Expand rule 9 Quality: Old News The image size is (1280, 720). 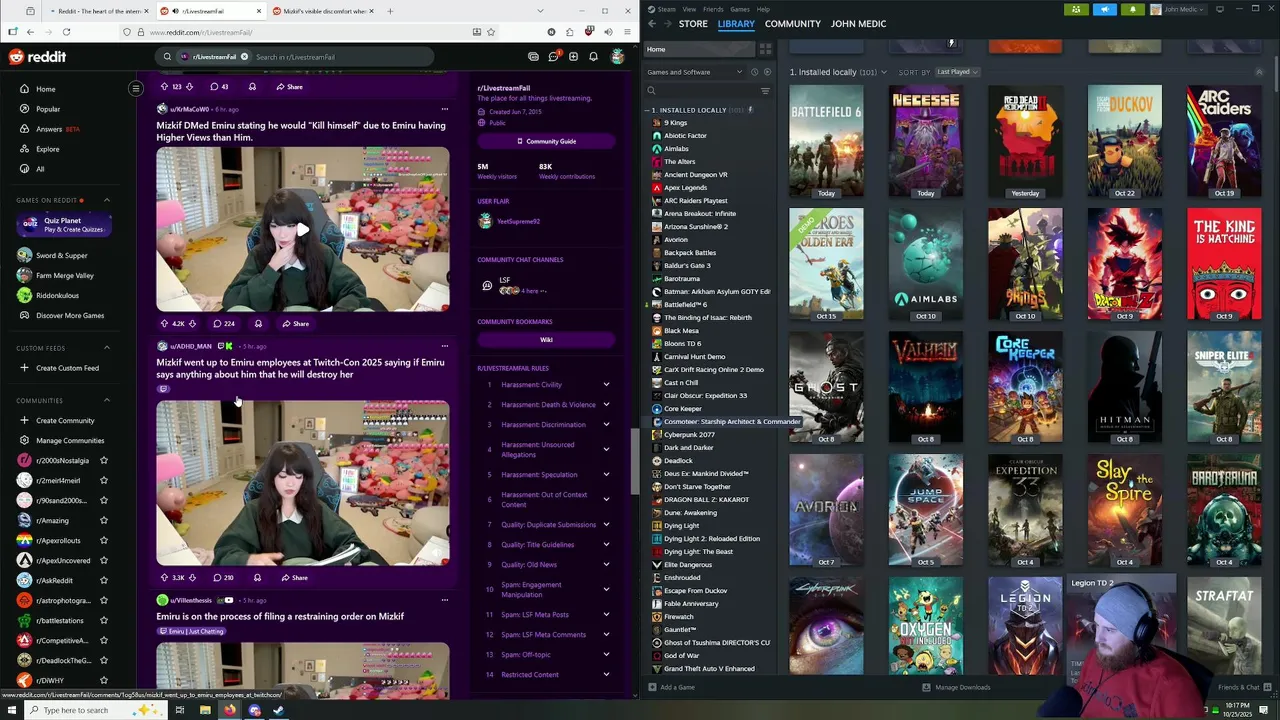[606, 565]
